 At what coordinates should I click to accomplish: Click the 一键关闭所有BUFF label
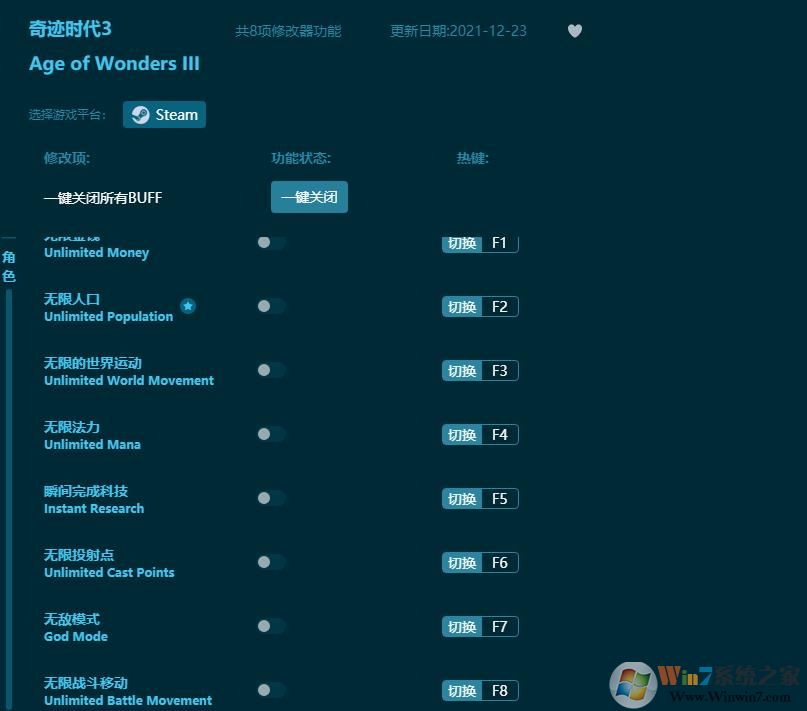click(103, 198)
